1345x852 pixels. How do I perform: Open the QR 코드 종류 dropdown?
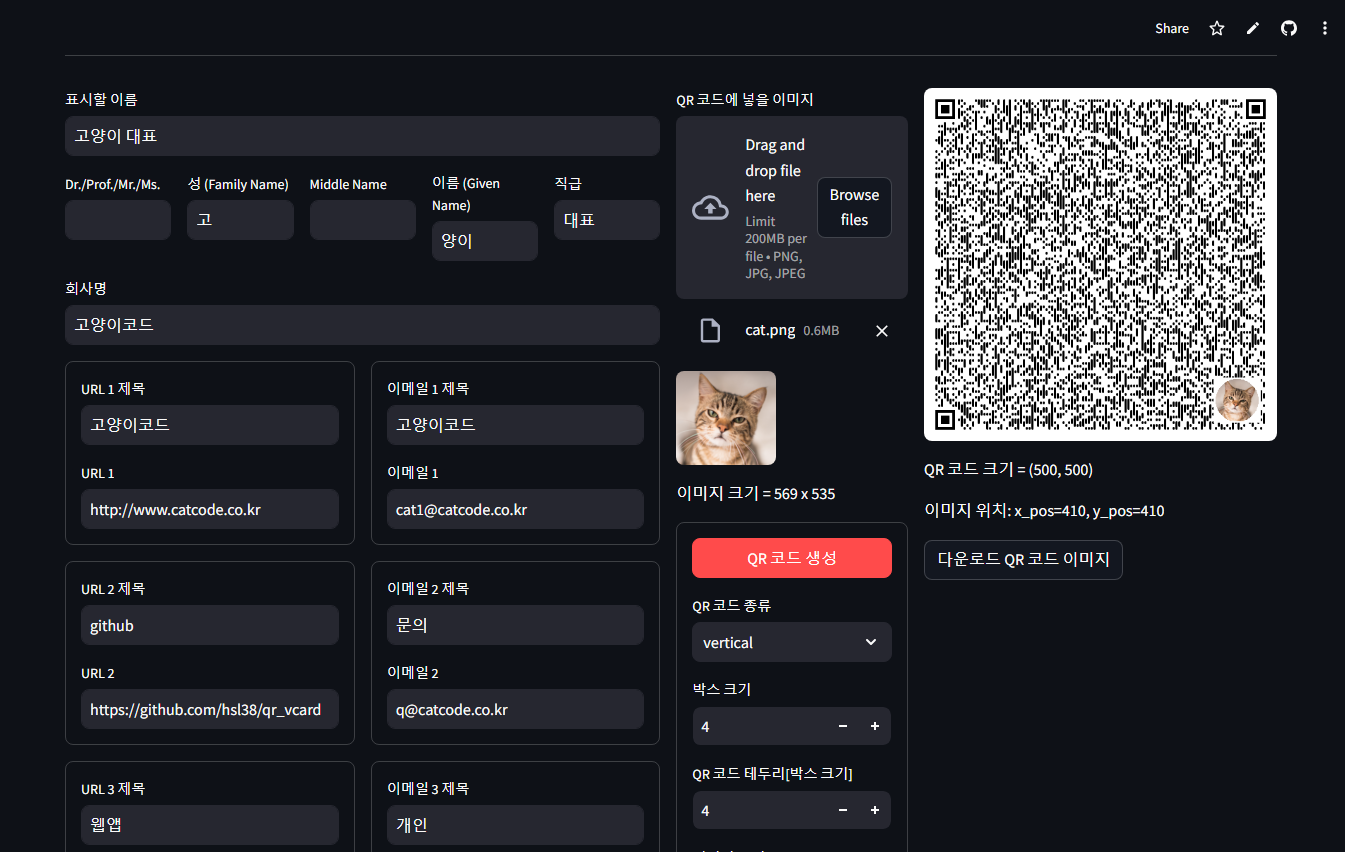[x=792, y=642]
